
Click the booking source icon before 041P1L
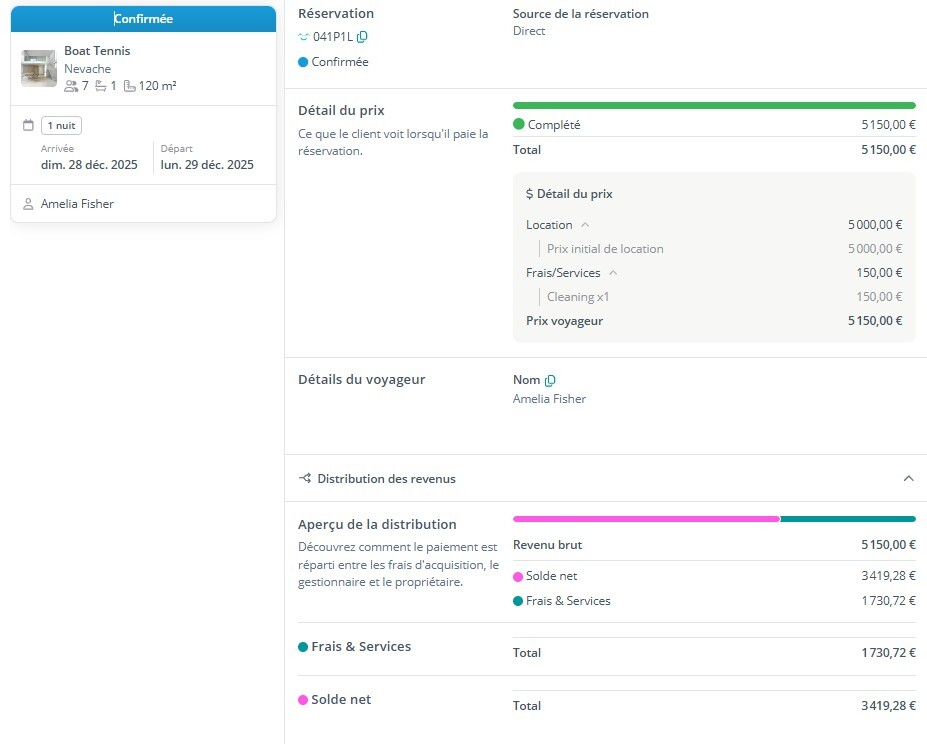click(304, 37)
